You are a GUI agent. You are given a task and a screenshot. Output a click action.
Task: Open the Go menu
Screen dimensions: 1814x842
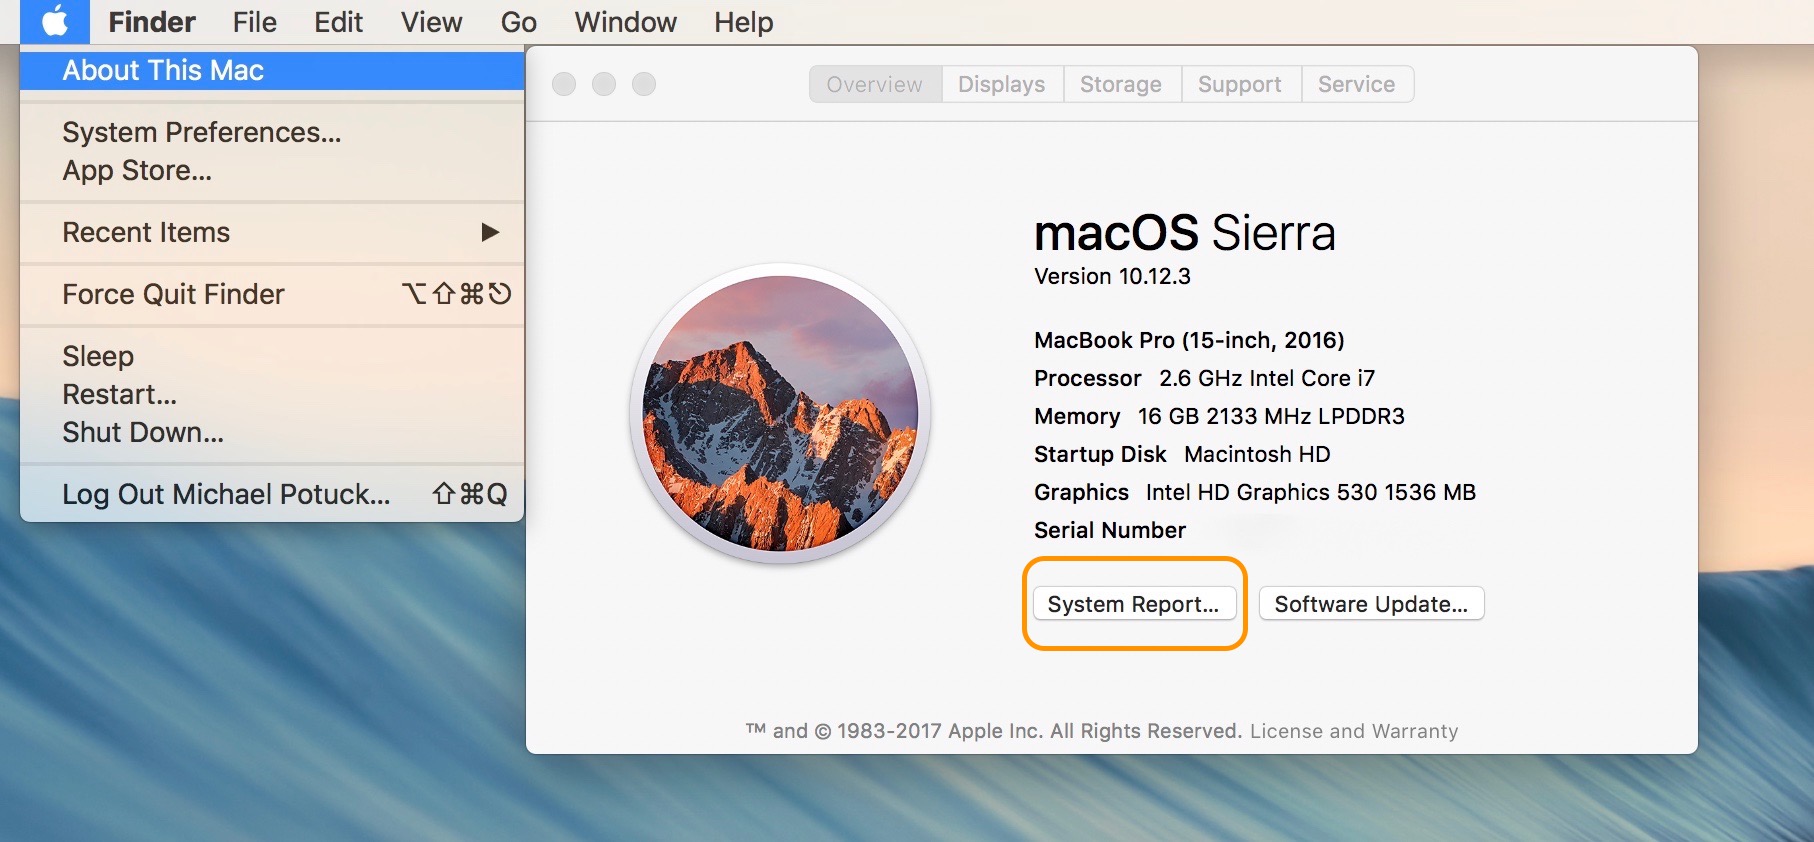[x=519, y=22]
